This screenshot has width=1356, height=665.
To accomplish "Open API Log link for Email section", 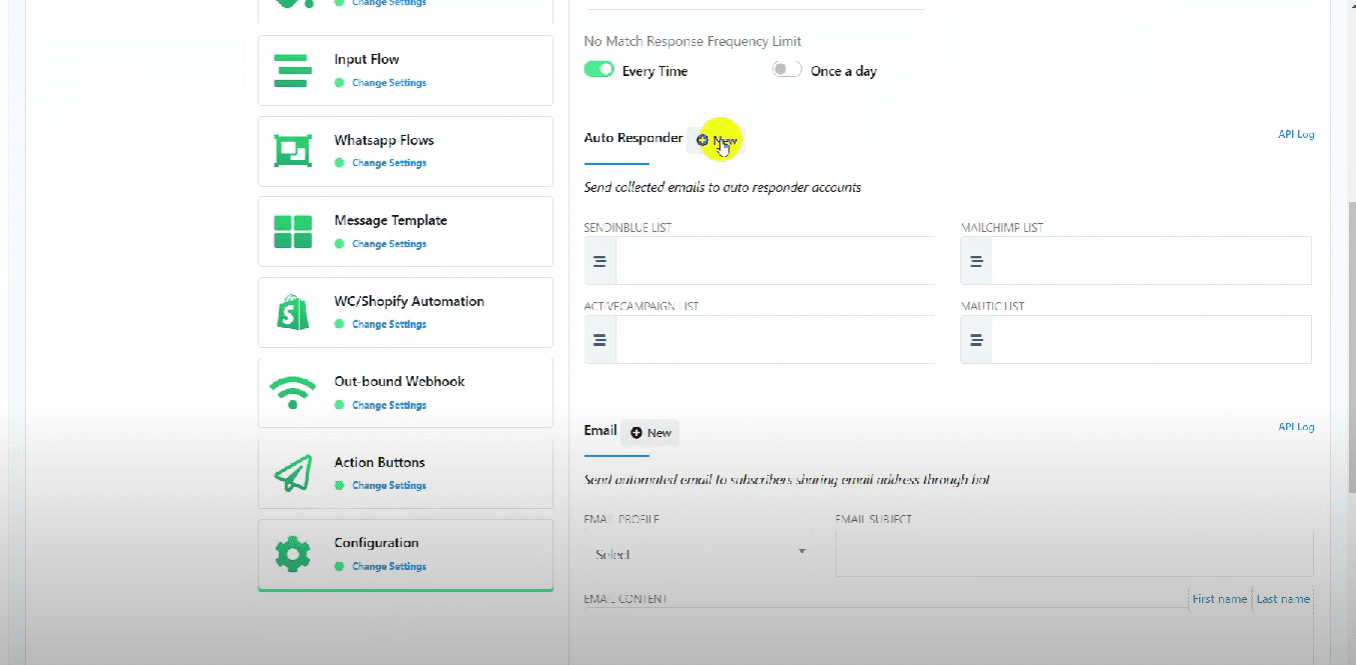I will (x=1295, y=427).
